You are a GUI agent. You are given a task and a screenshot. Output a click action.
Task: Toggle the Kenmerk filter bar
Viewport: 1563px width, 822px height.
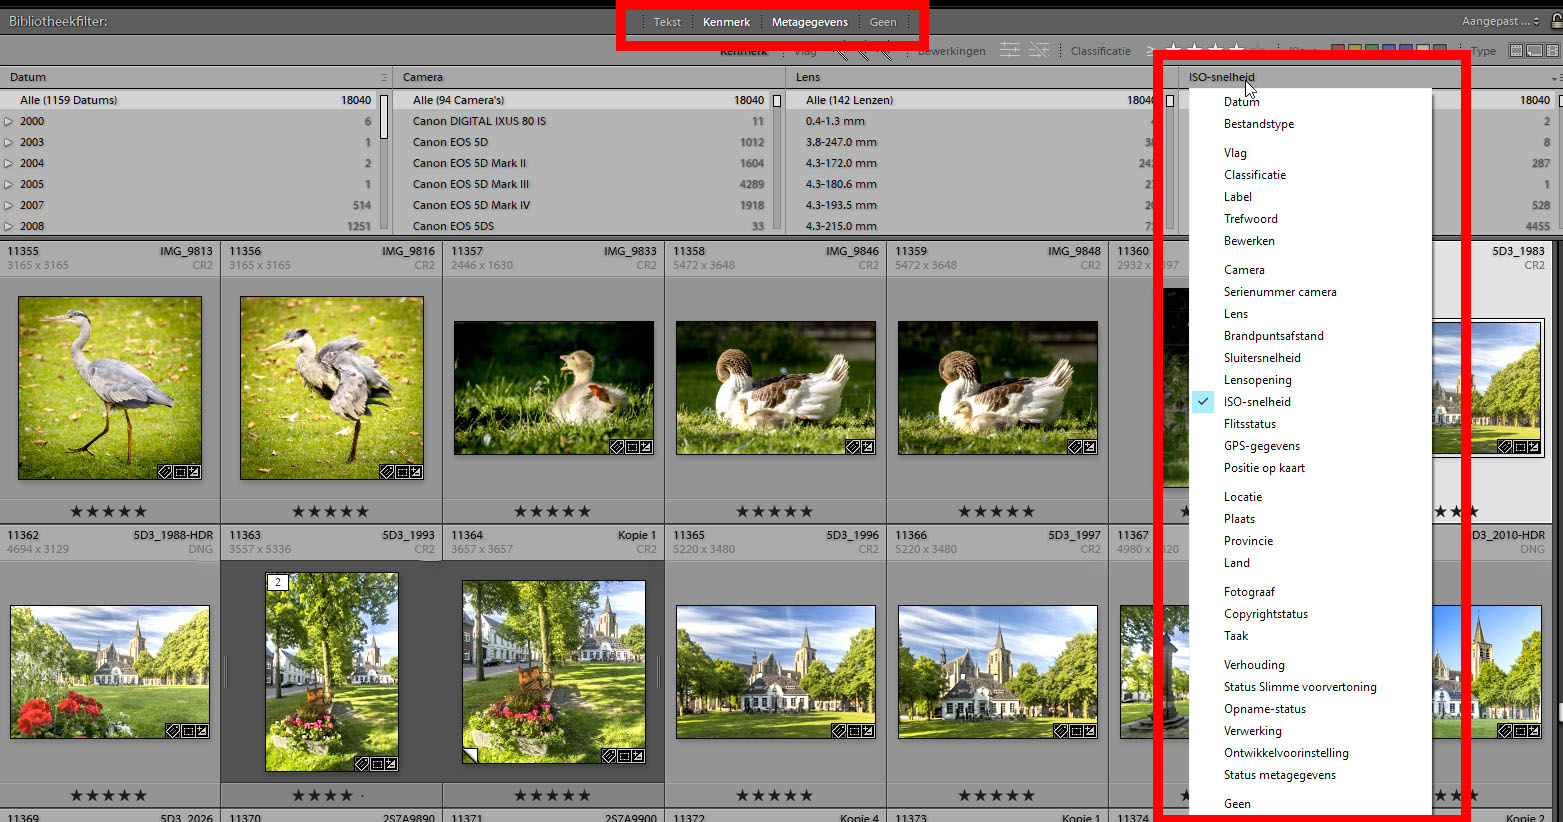tap(726, 22)
